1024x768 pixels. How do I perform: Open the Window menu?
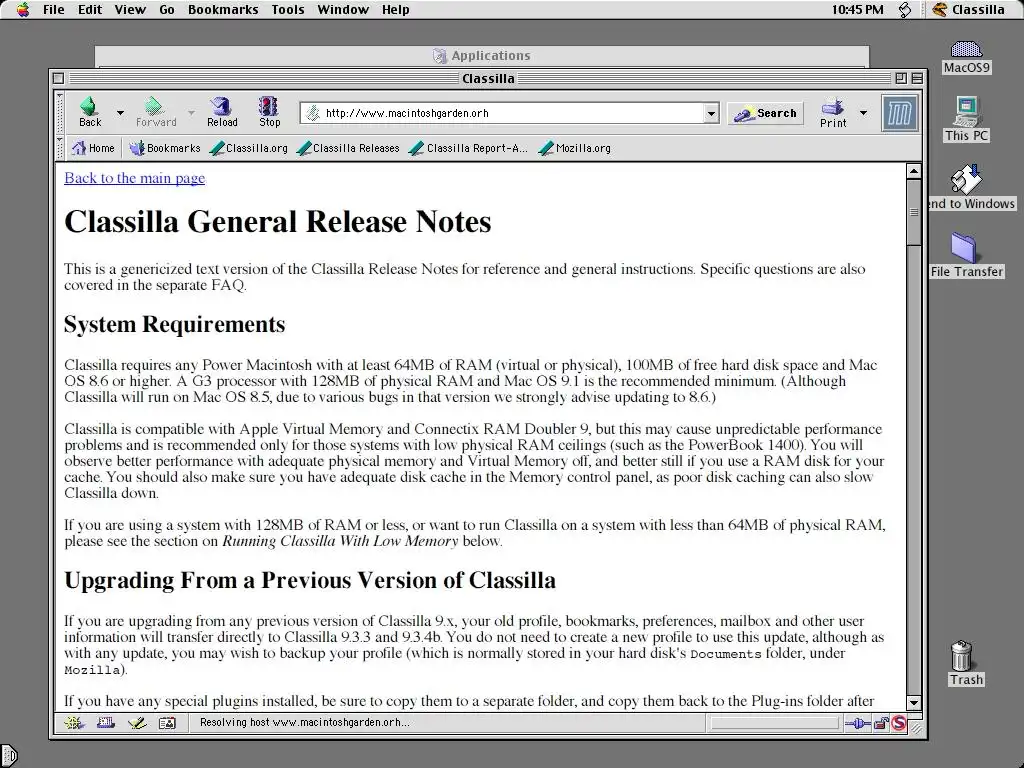tap(344, 10)
